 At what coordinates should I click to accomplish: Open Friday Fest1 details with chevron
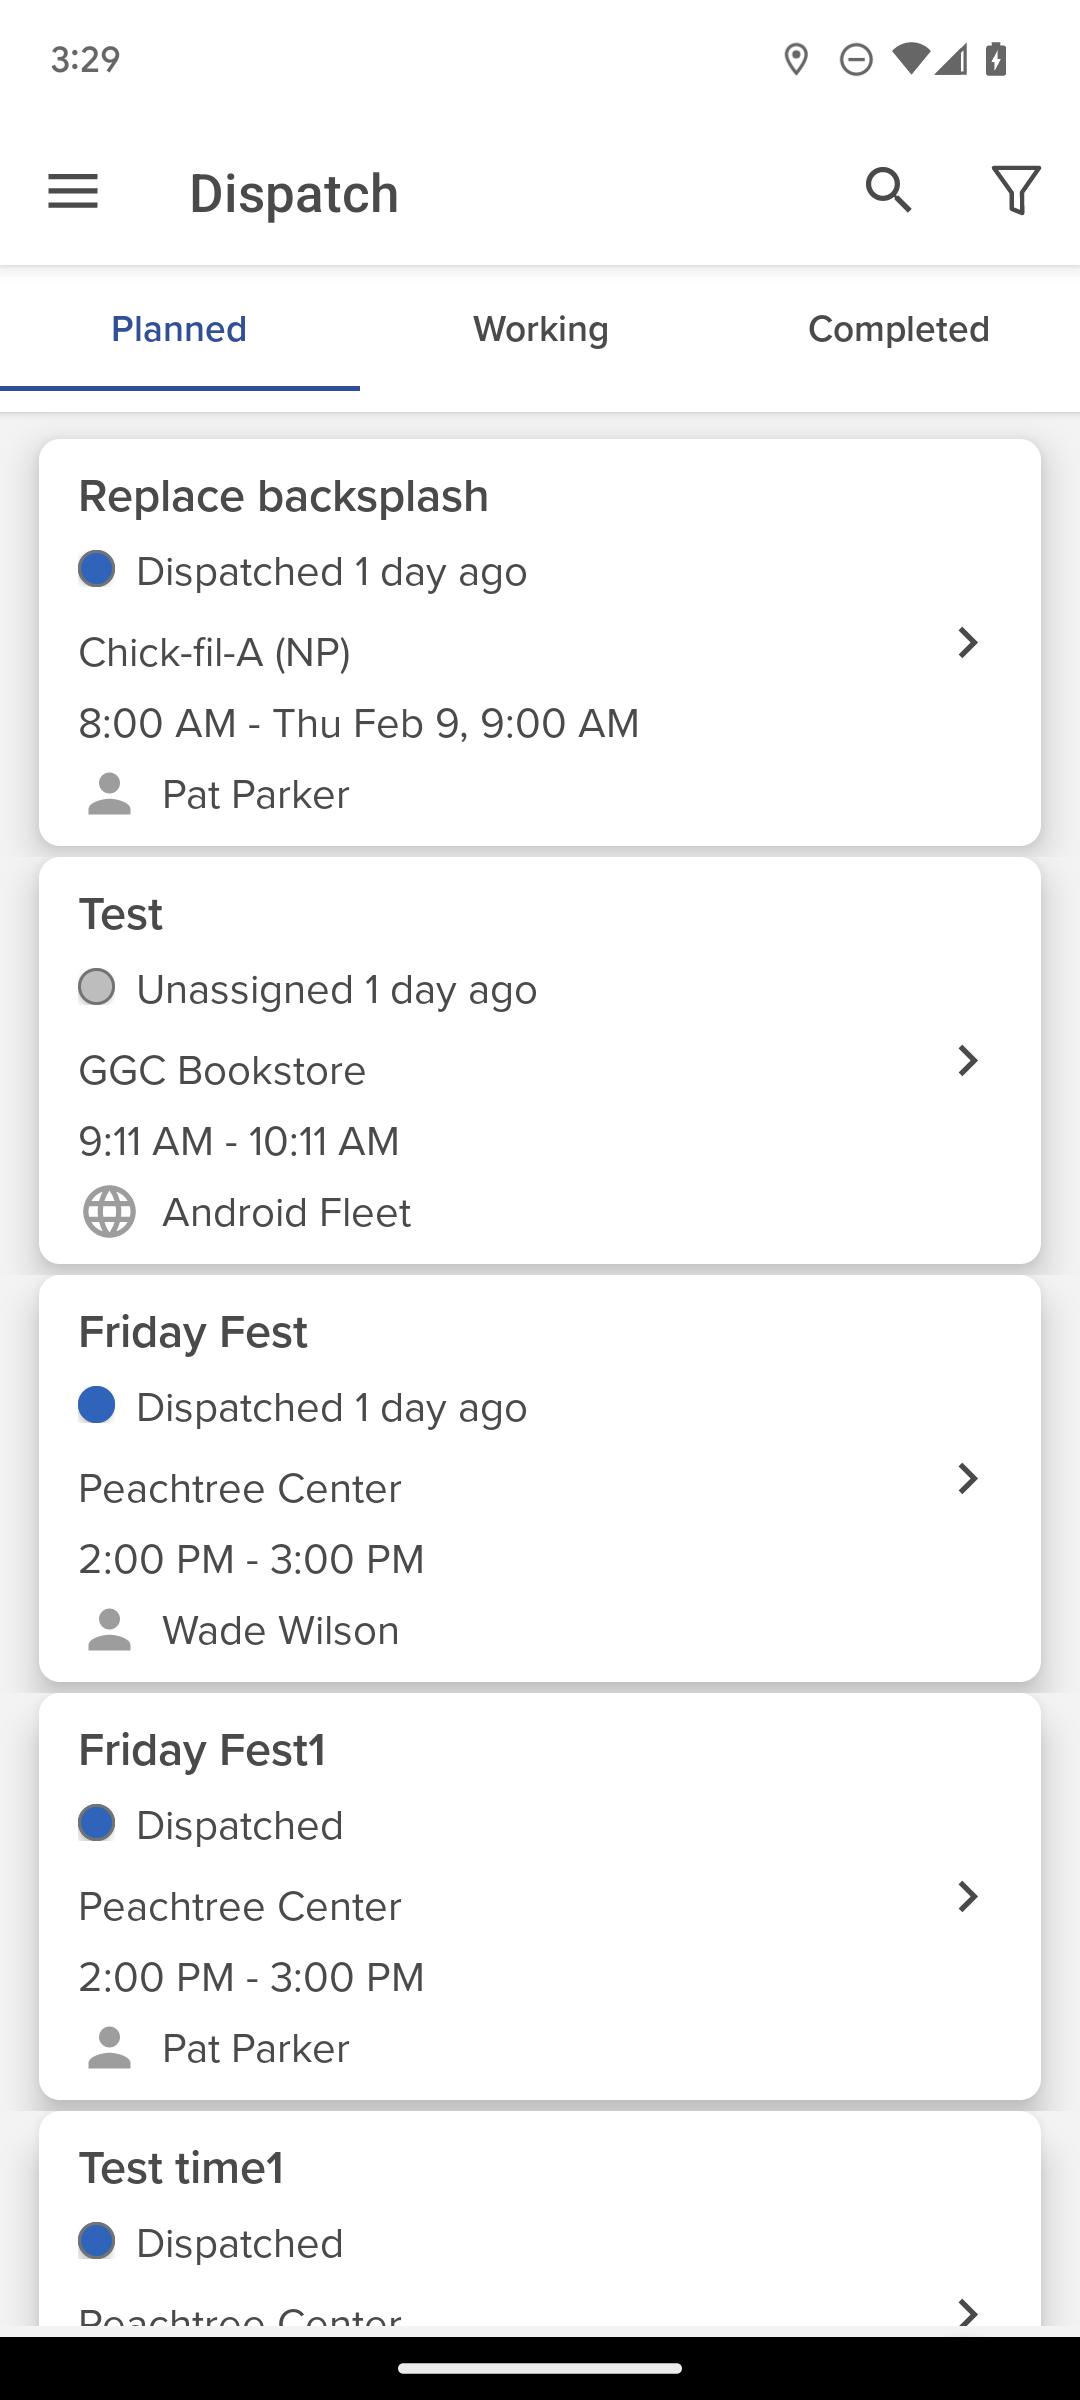(967, 1896)
